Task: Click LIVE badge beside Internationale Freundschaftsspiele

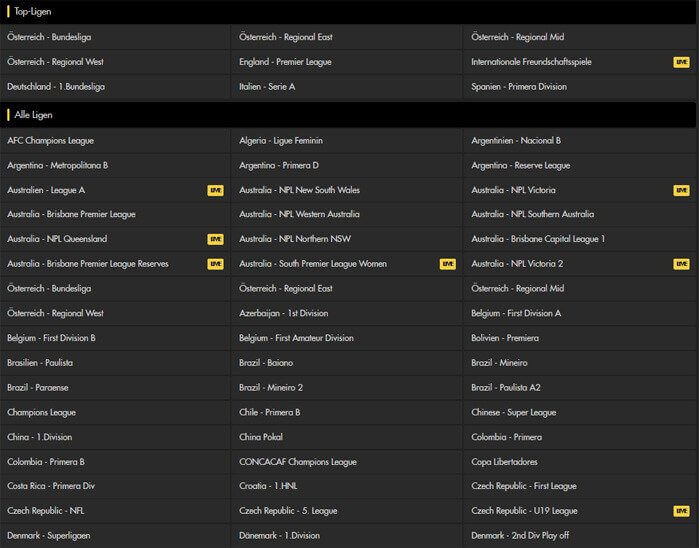Action: point(681,62)
